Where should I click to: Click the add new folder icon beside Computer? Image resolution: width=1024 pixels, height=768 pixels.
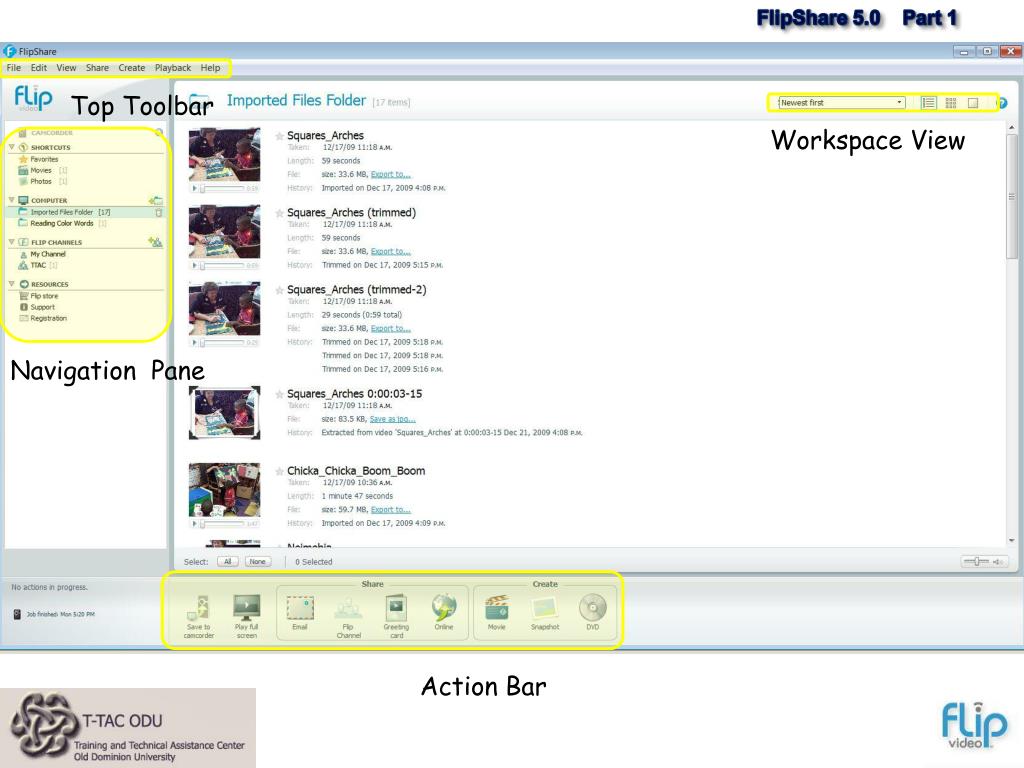point(155,200)
